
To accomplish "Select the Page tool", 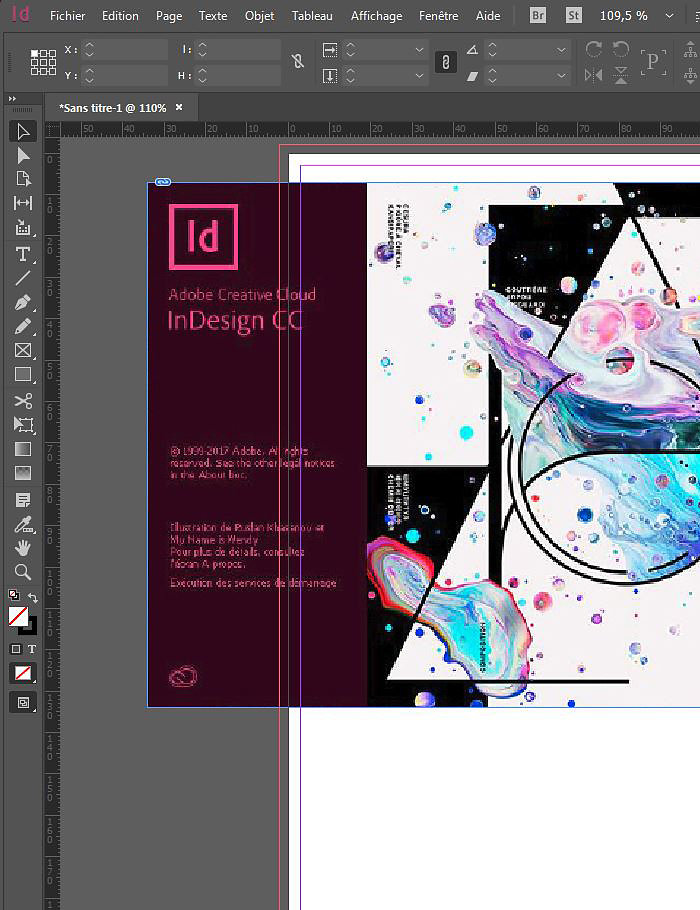I will 23,179.
